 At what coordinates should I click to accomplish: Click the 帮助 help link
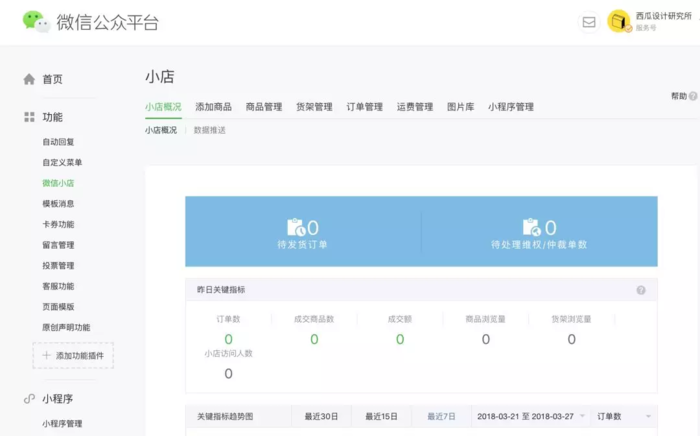point(679,96)
